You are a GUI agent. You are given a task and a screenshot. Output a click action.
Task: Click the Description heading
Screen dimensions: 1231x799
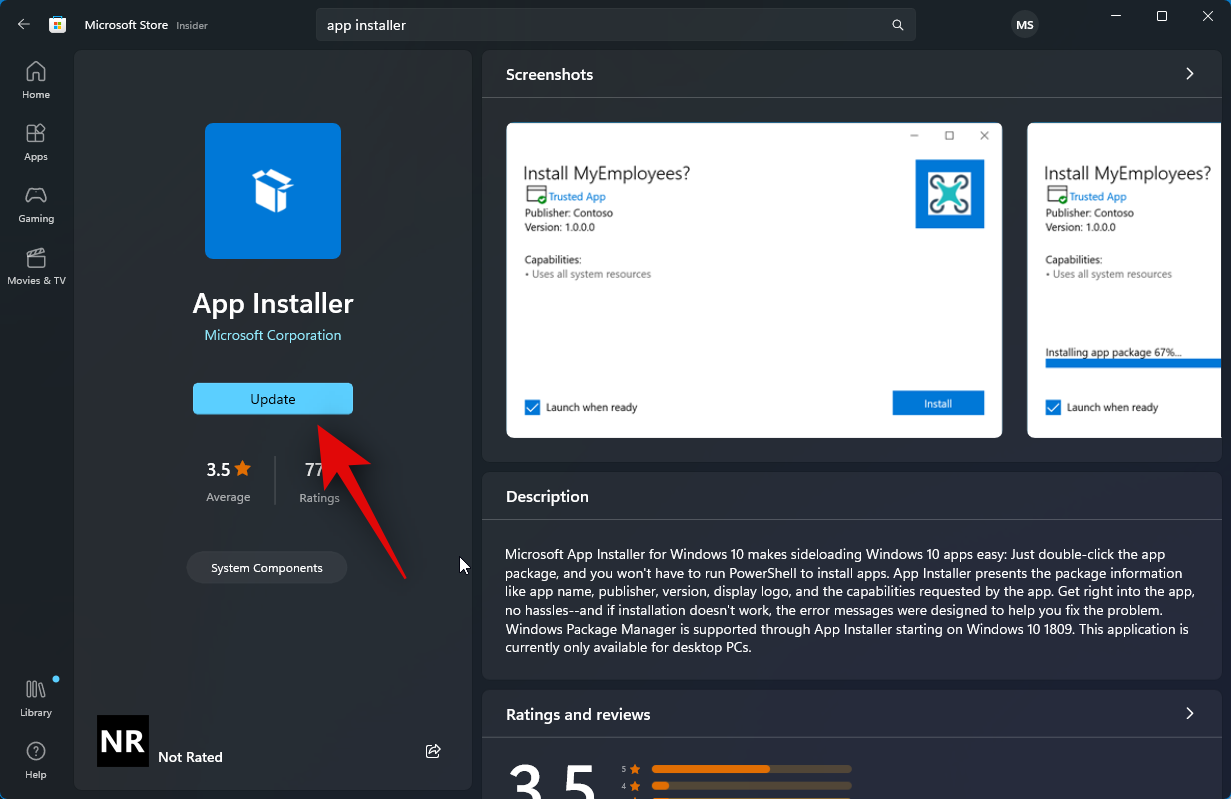[547, 496]
